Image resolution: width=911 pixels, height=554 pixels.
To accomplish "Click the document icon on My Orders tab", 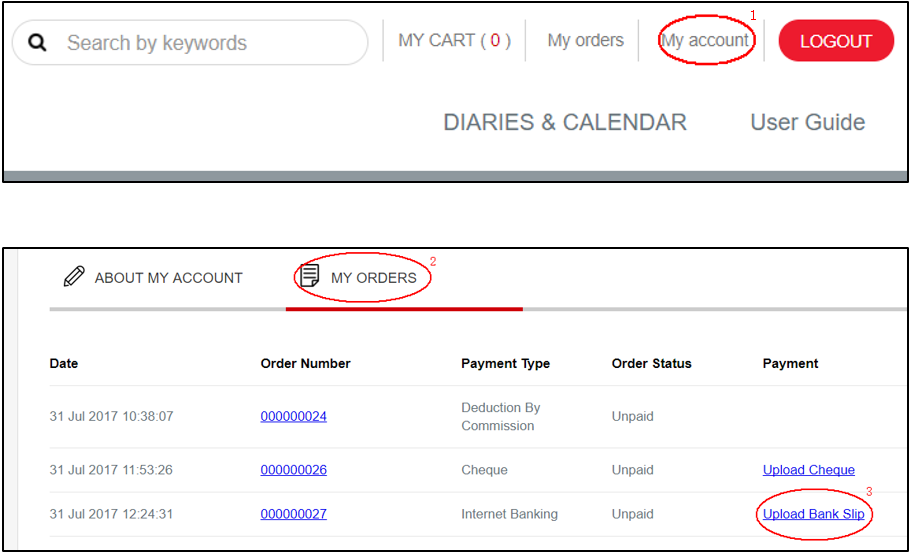I will [x=310, y=276].
